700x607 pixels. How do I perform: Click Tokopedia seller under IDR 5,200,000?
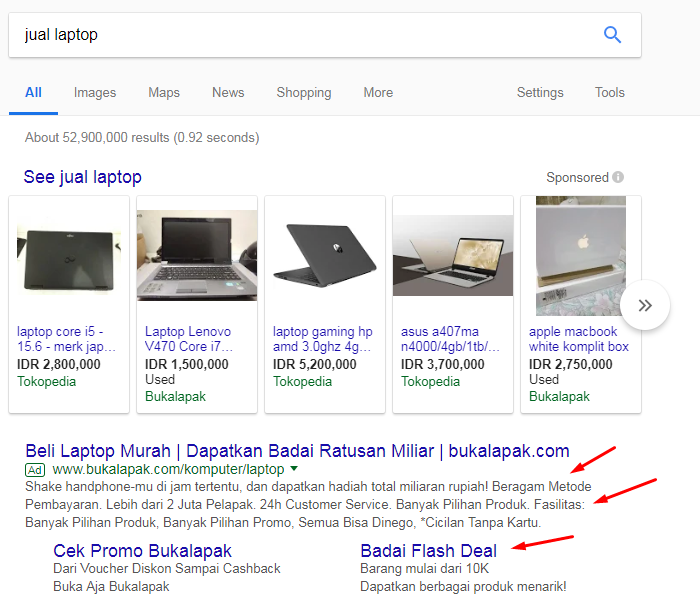point(302,382)
